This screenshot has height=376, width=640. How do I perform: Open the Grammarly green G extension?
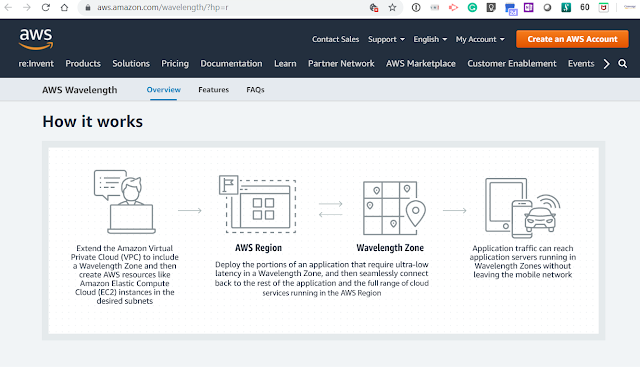(472, 7)
